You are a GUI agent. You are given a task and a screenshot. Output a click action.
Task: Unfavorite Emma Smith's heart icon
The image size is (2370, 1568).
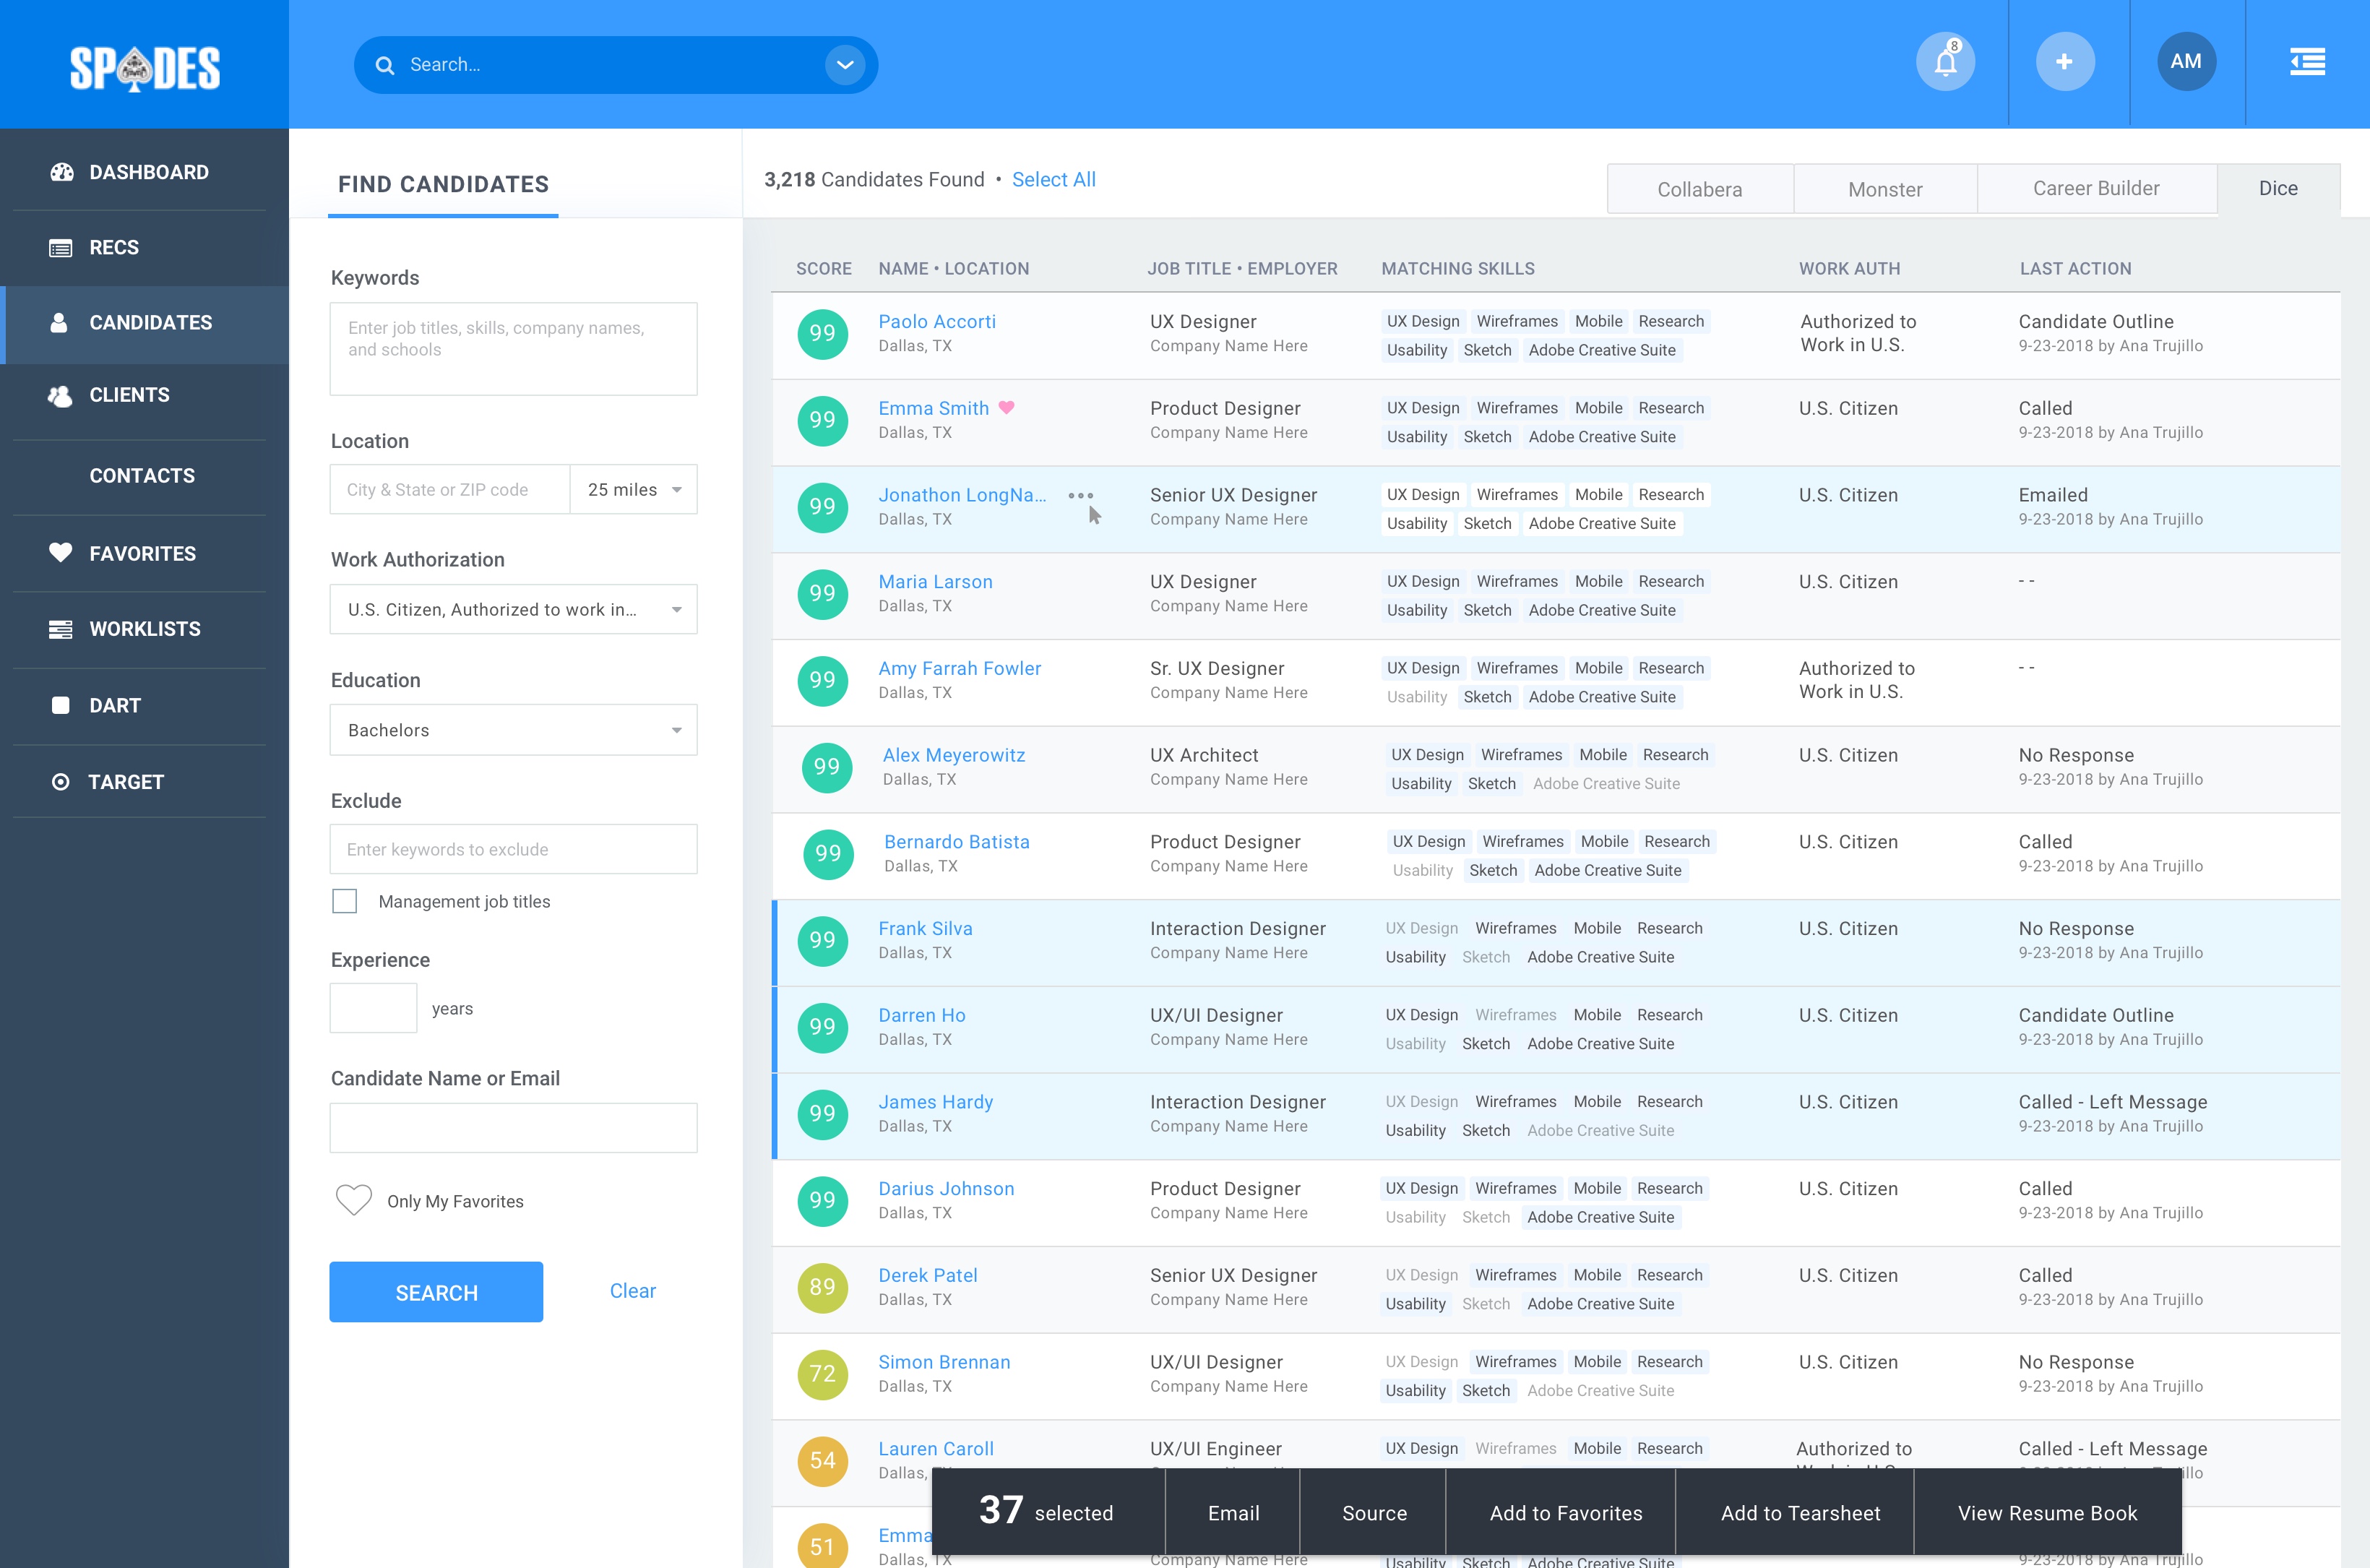pos(1007,408)
